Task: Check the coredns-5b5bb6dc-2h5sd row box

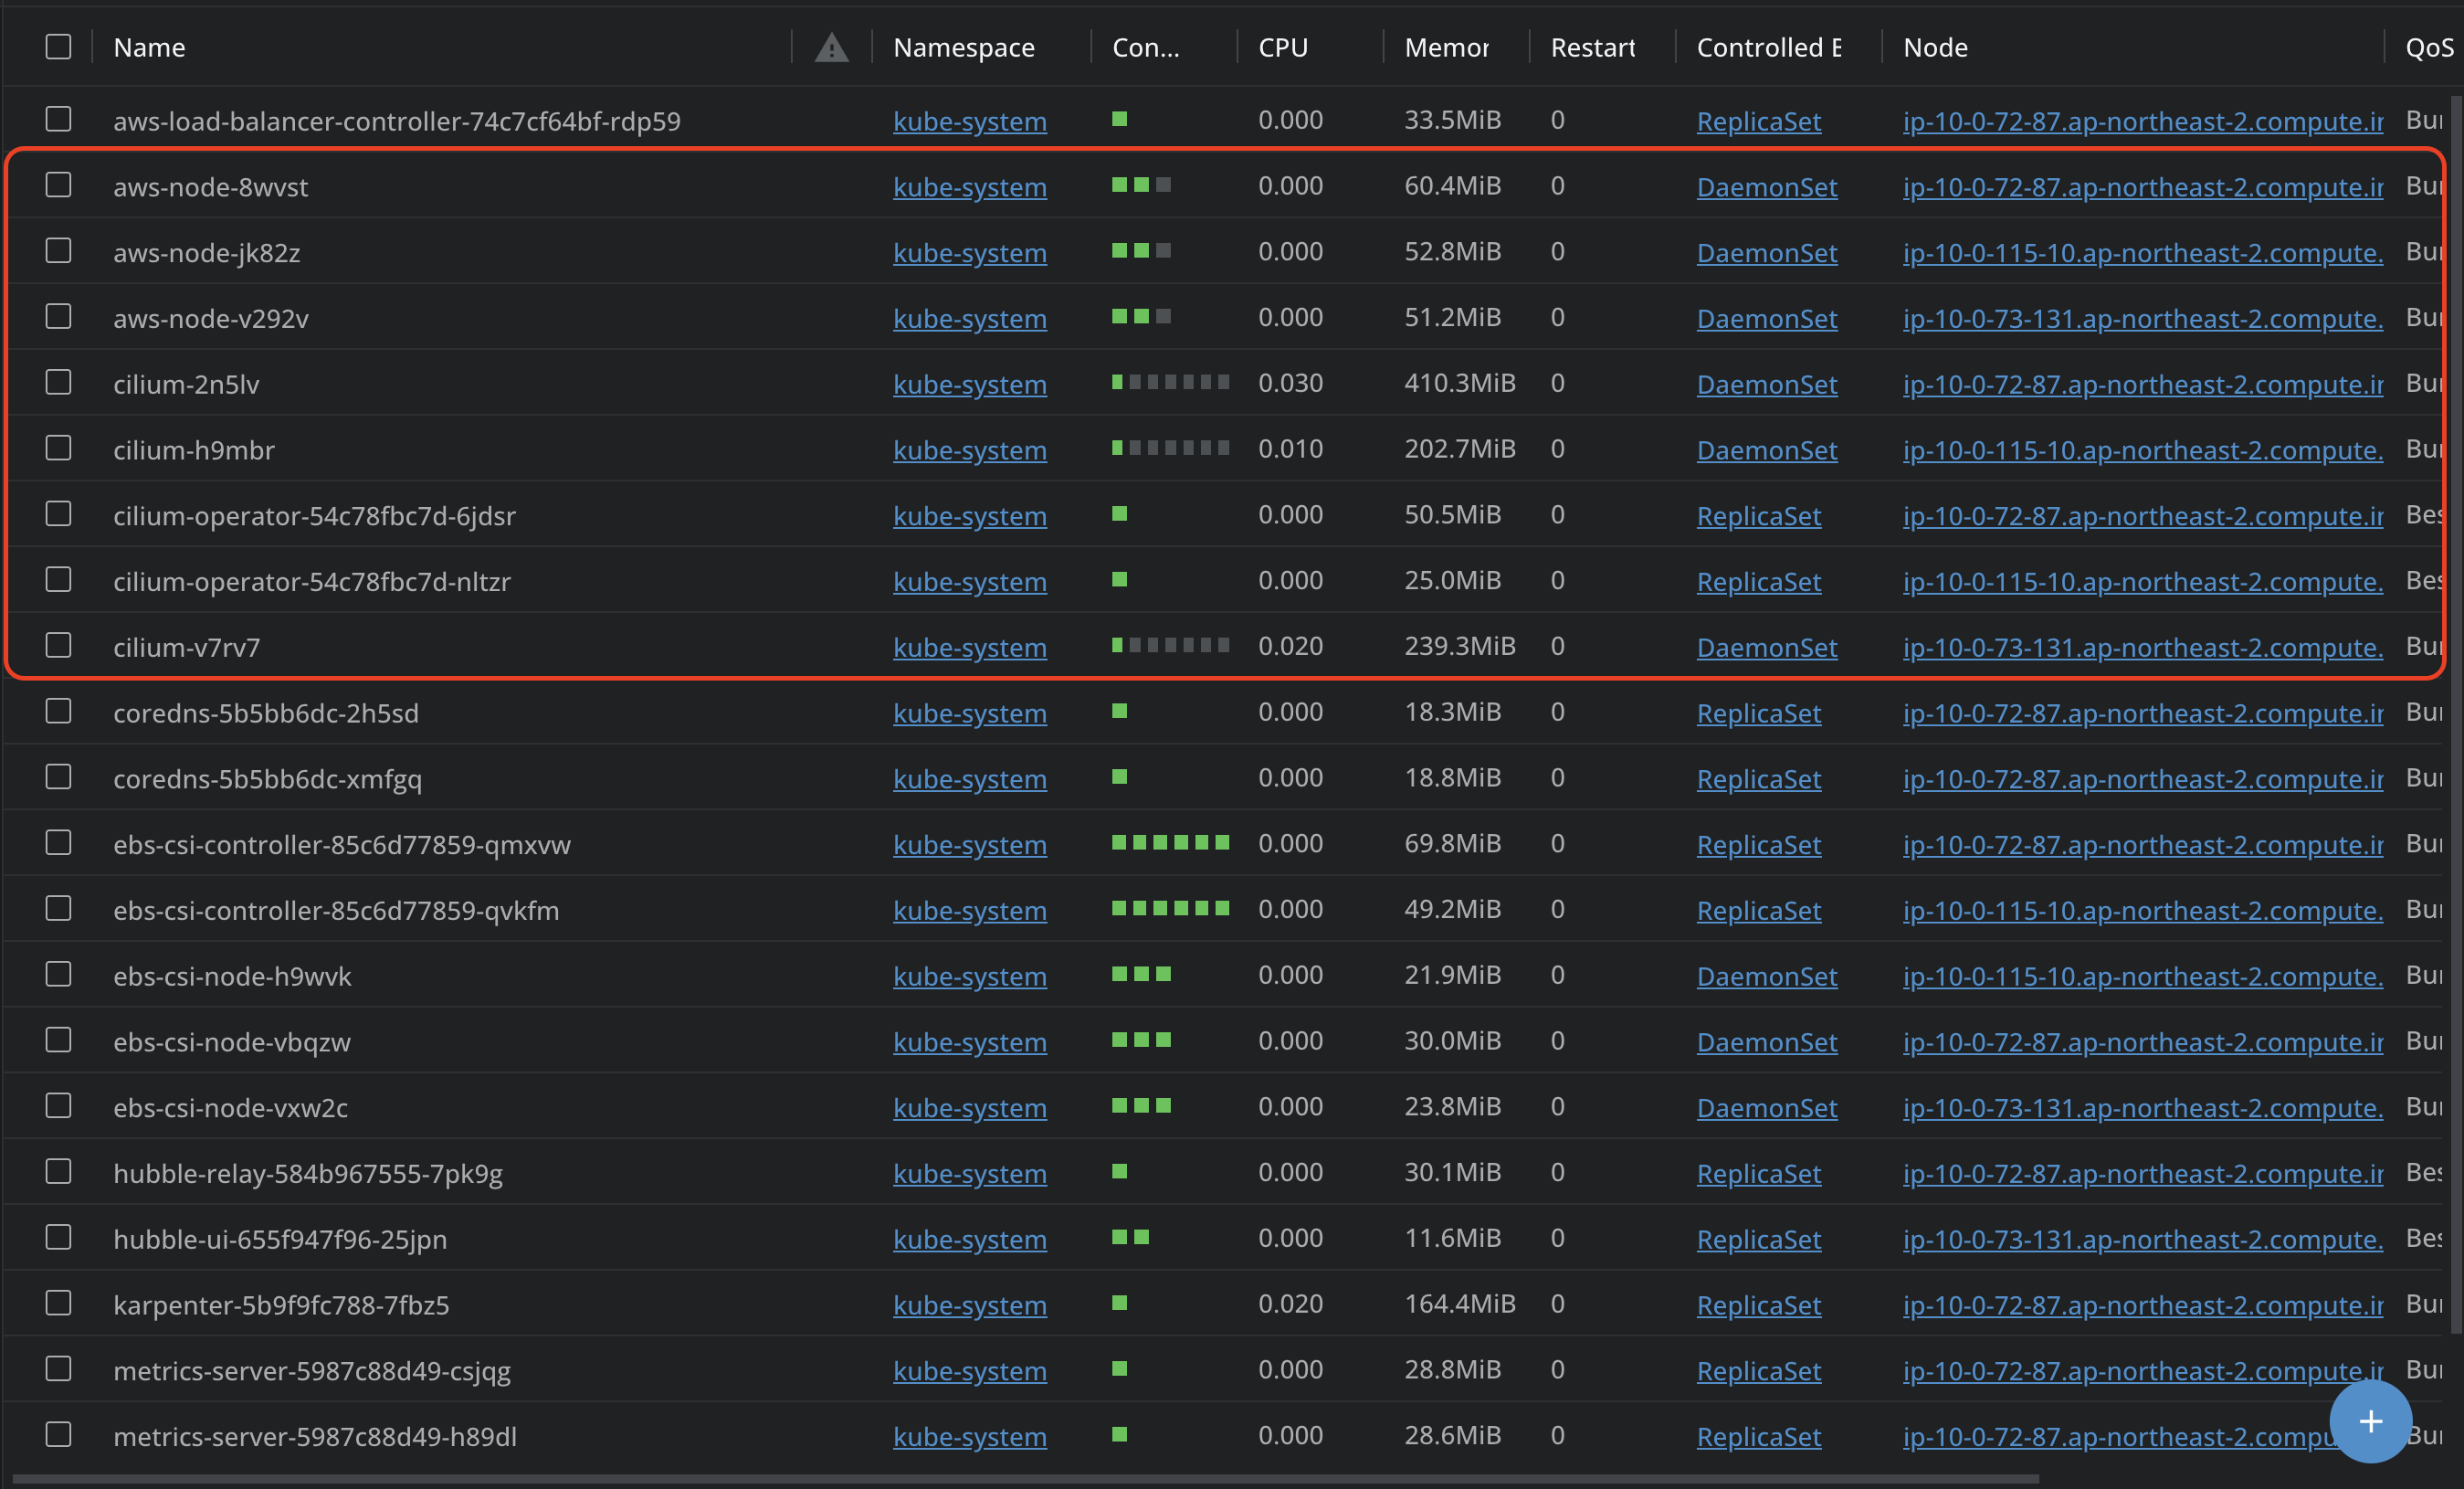Action: point(58,711)
